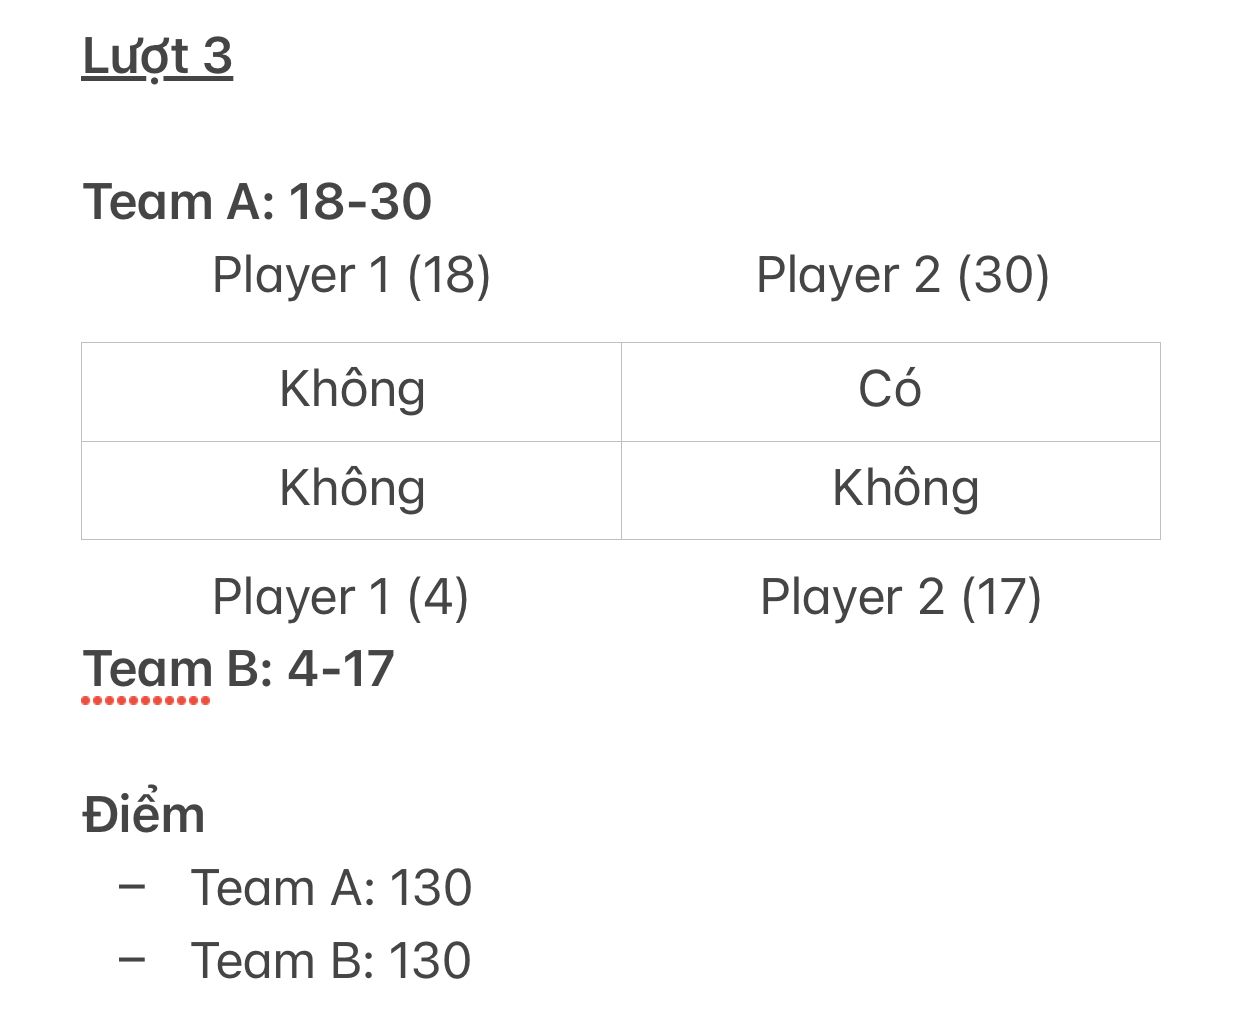Viewport: 1242px width, 1017px height.
Task: Click the "Player 1 (18)" label
Action: tap(351, 275)
